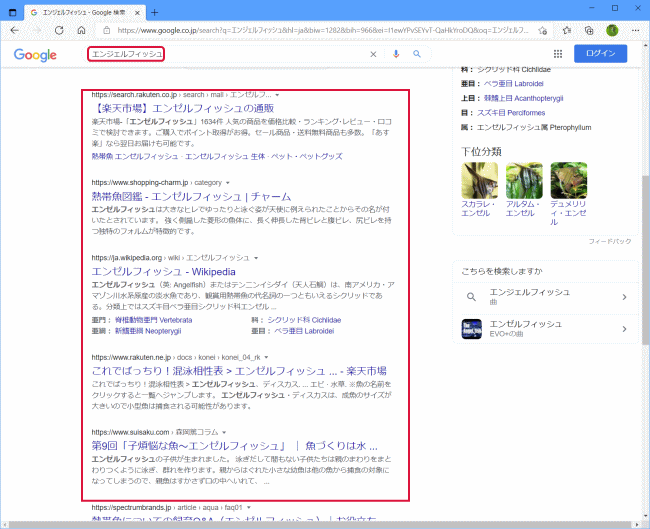
Task: Expand dropdown beside spectrumbrands.jp URL
Action: pos(249,507)
